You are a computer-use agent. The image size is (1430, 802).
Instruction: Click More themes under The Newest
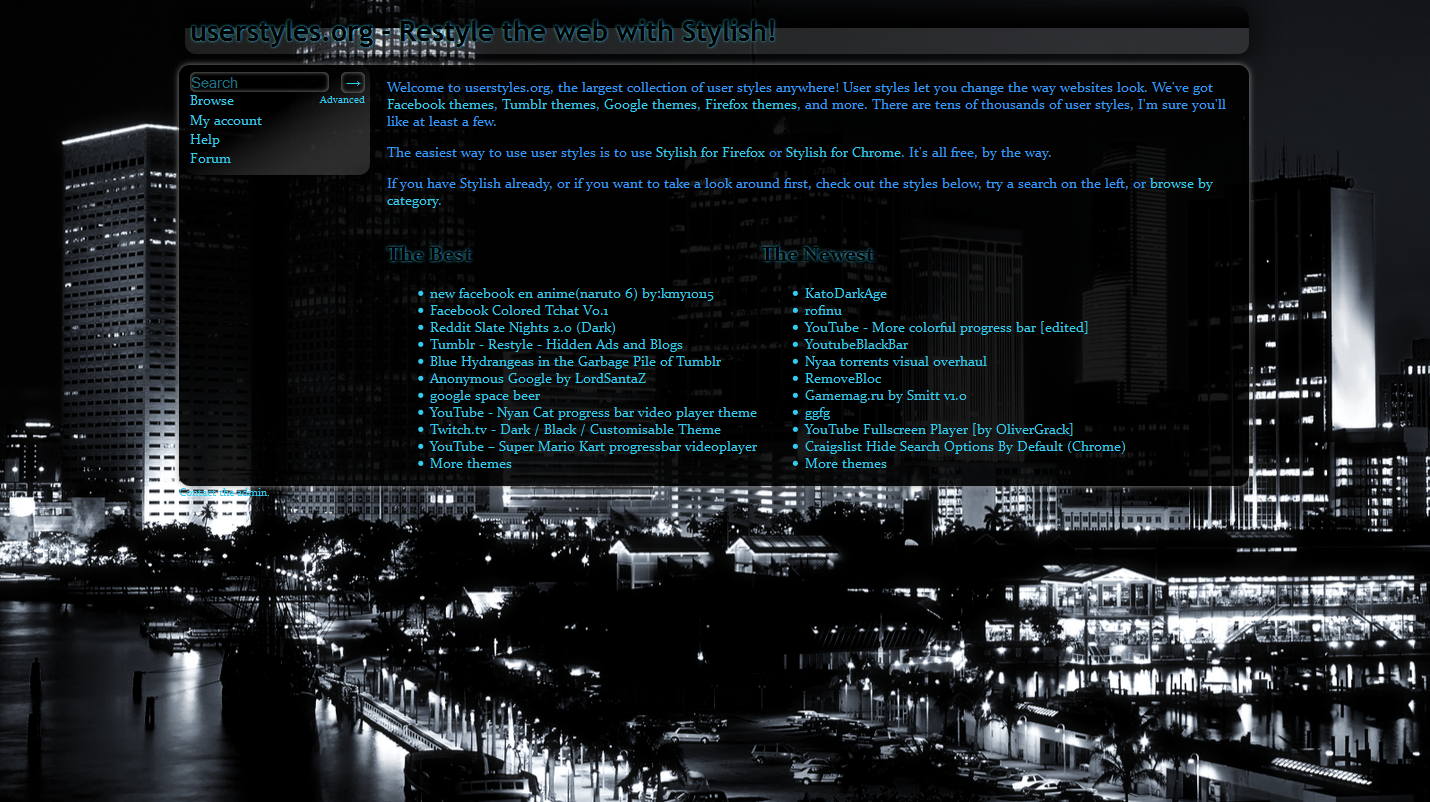846,464
